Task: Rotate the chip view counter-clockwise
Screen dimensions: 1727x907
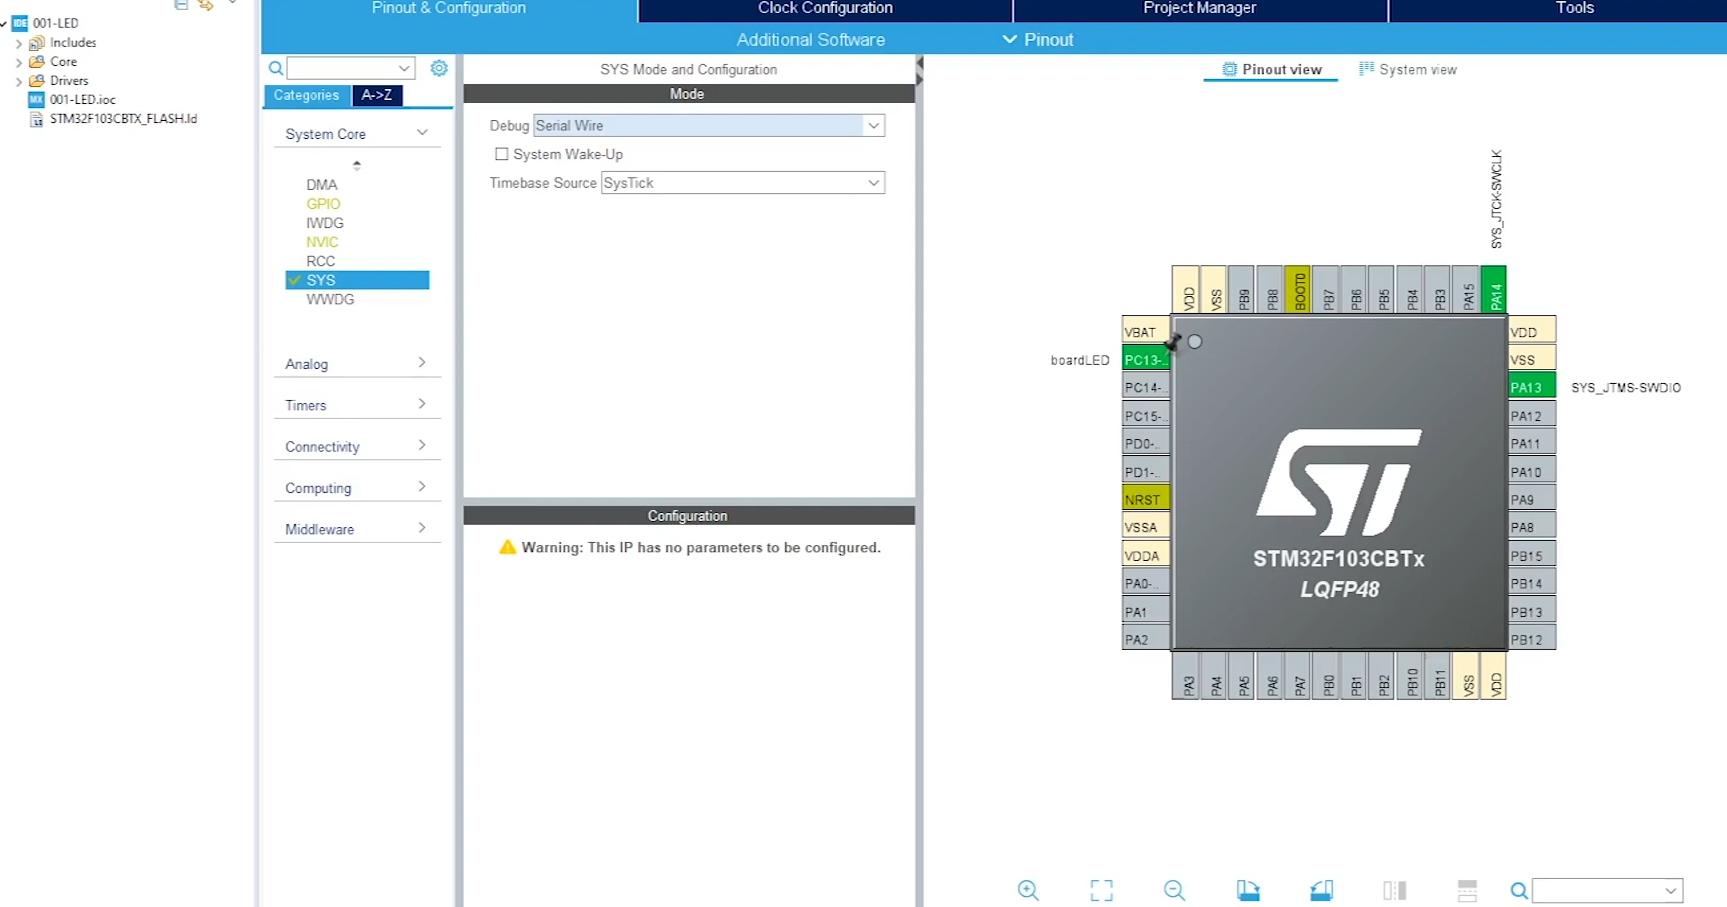Action: 1321,890
